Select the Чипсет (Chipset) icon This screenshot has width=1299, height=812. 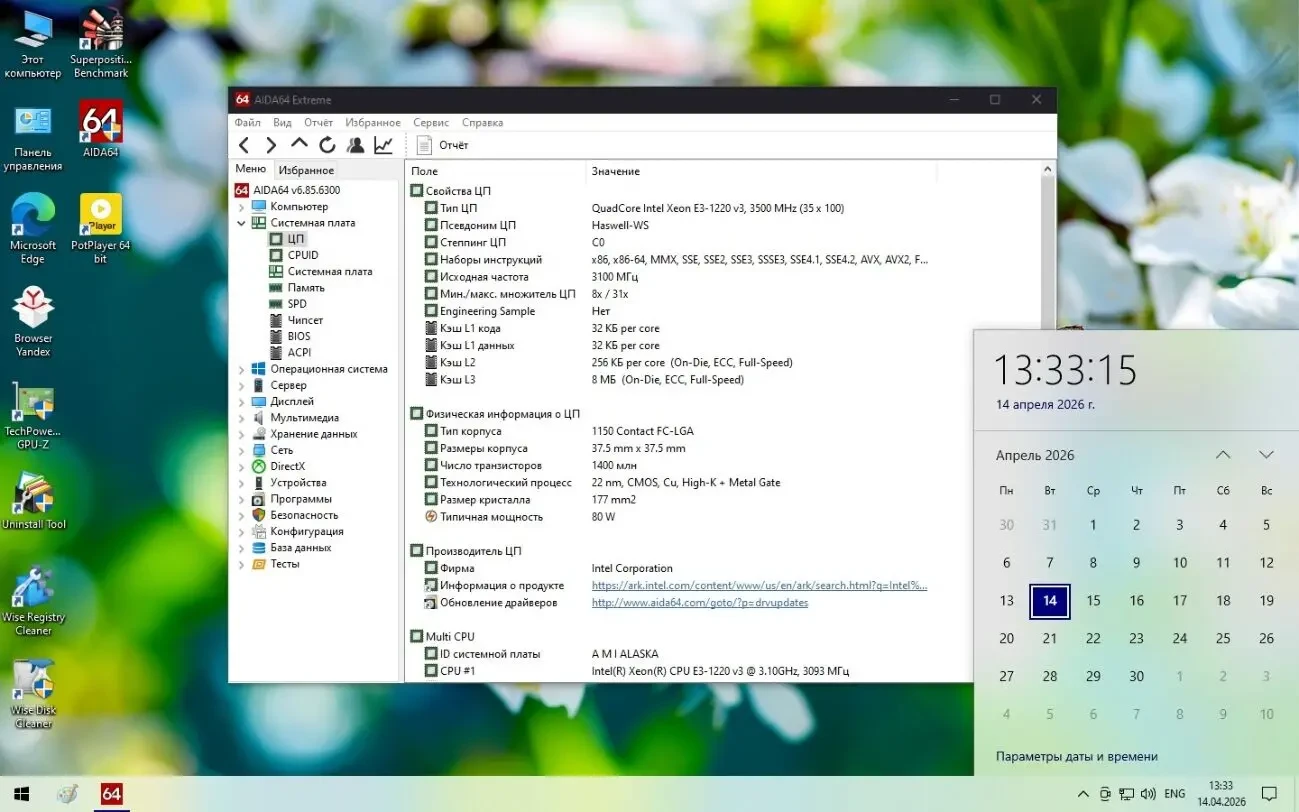coord(278,320)
